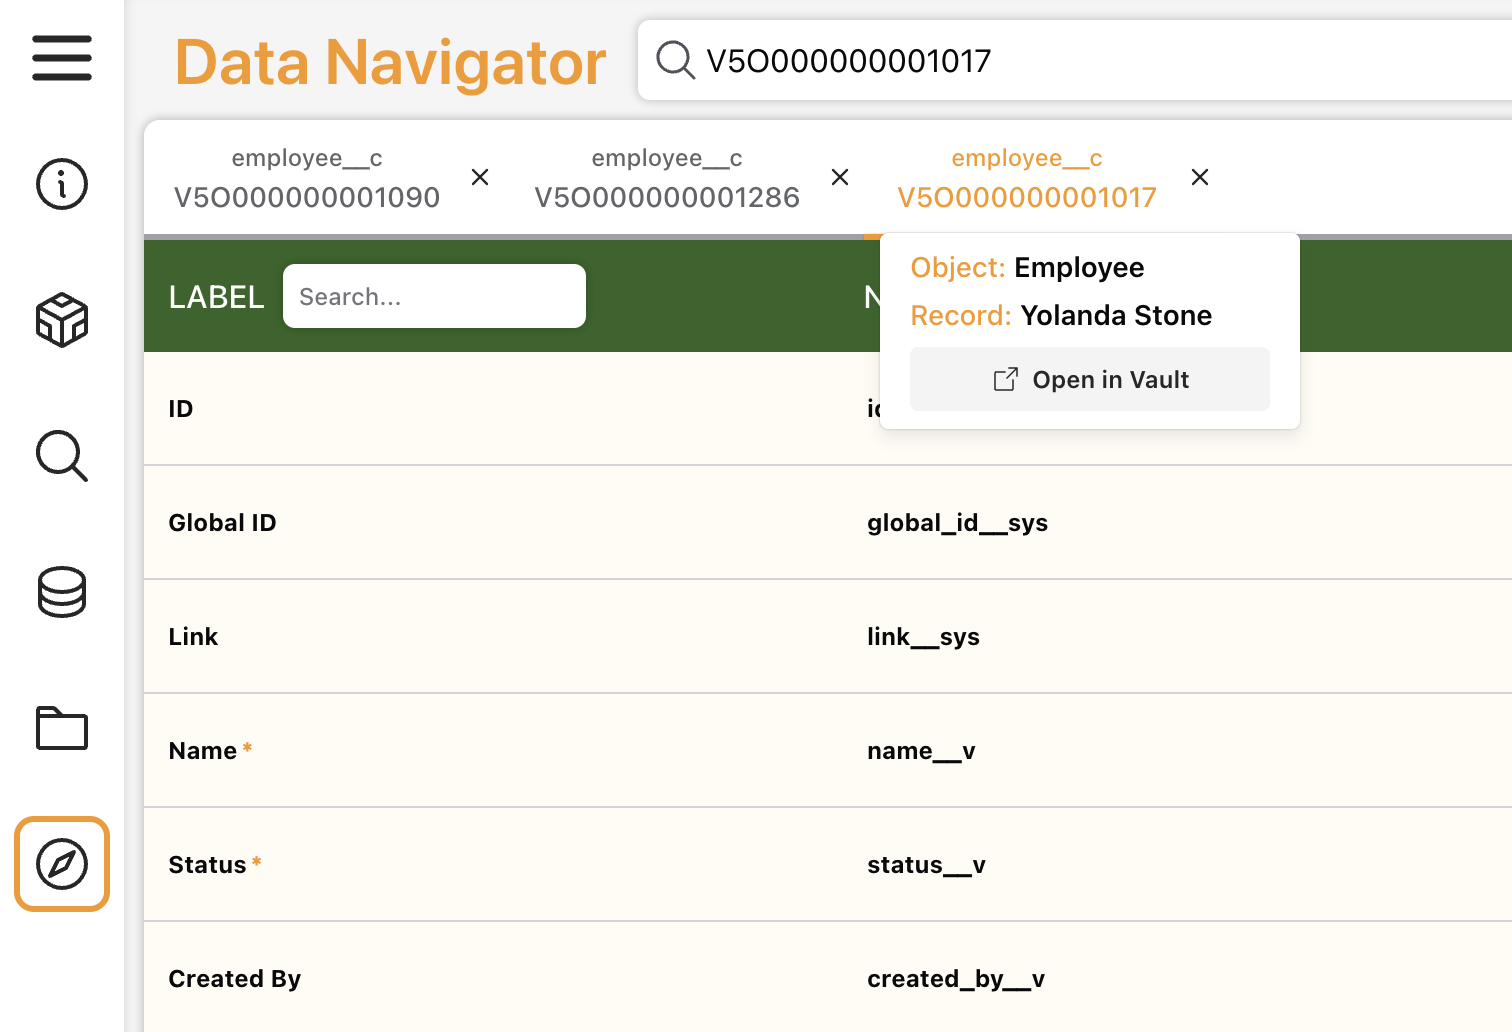The image size is (1512, 1032).
Task: Click the search icon in top bar
Action: [x=675, y=60]
